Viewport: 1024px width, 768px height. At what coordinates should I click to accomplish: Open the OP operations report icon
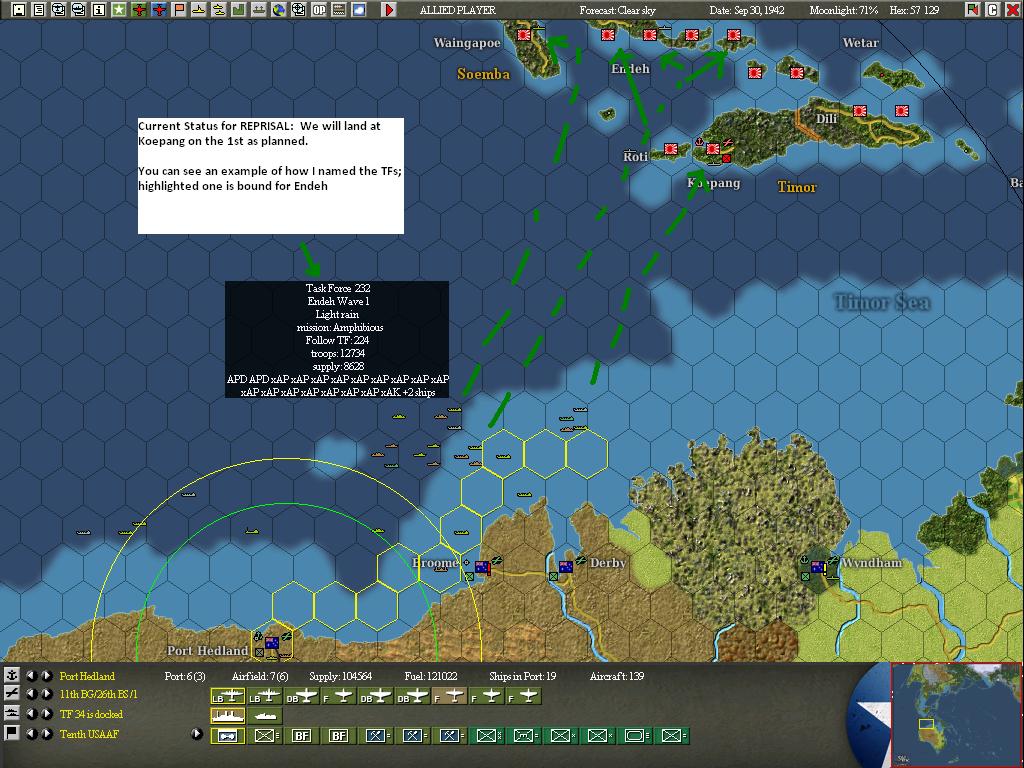click(319, 10)
